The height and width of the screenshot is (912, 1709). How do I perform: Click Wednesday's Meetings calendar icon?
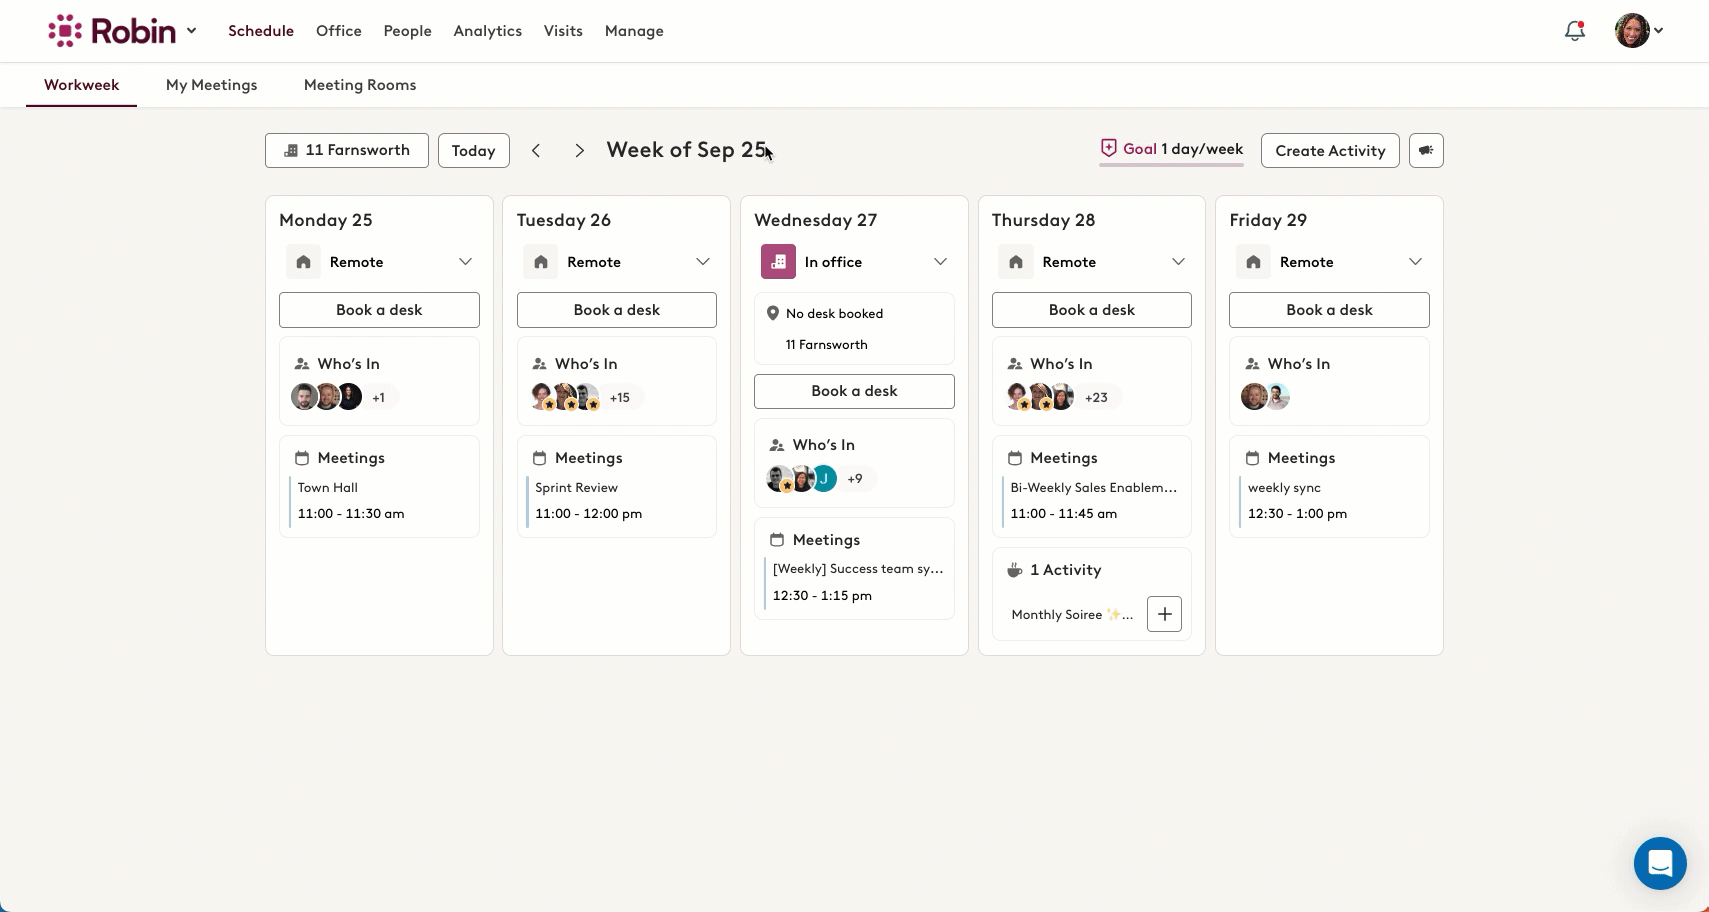coord(777,540)
